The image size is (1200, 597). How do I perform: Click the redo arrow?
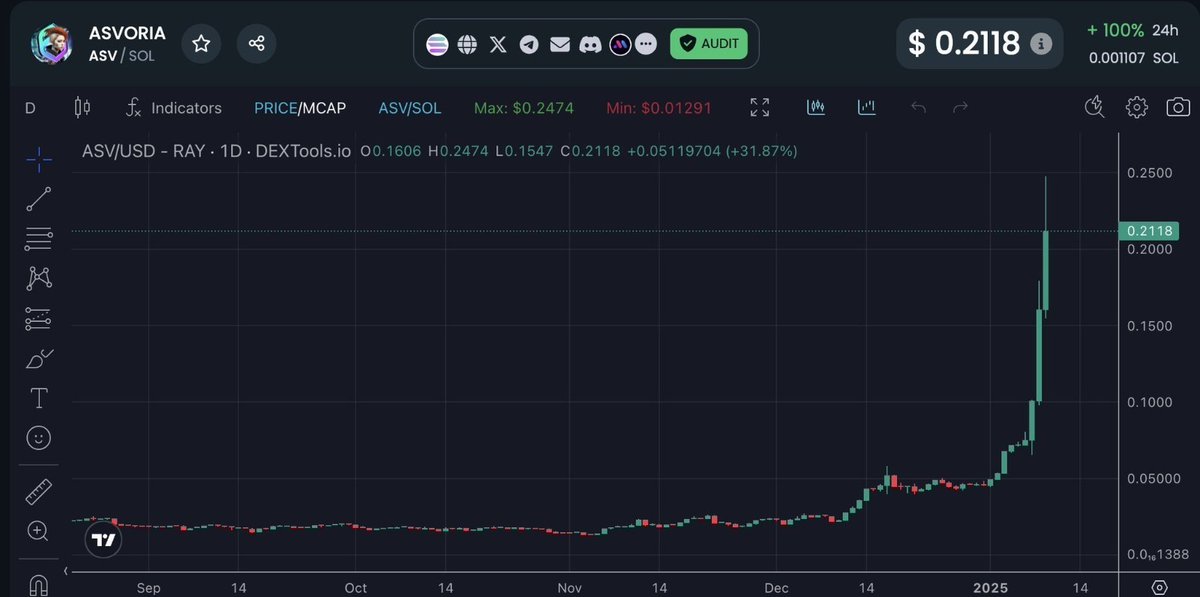(x=961, y=107)
